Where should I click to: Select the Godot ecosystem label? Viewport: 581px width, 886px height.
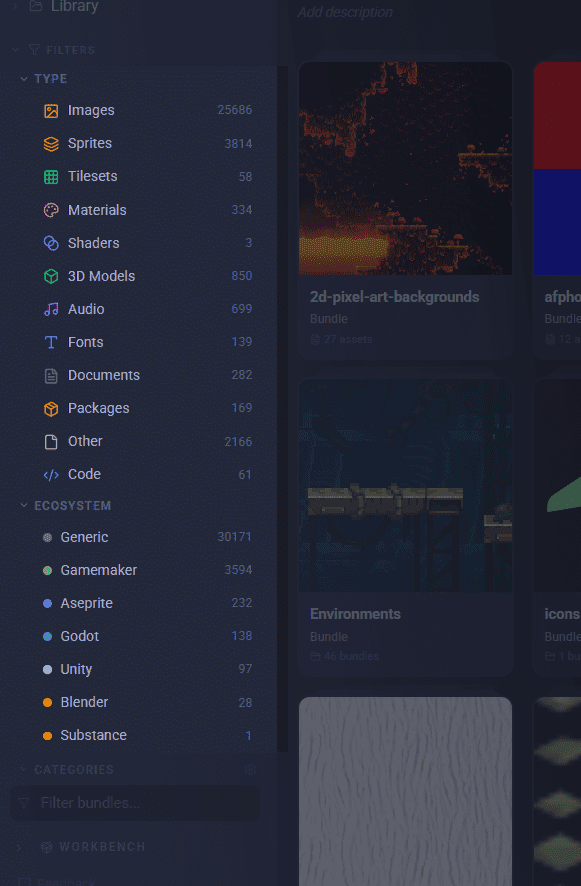tap(80, 636)
